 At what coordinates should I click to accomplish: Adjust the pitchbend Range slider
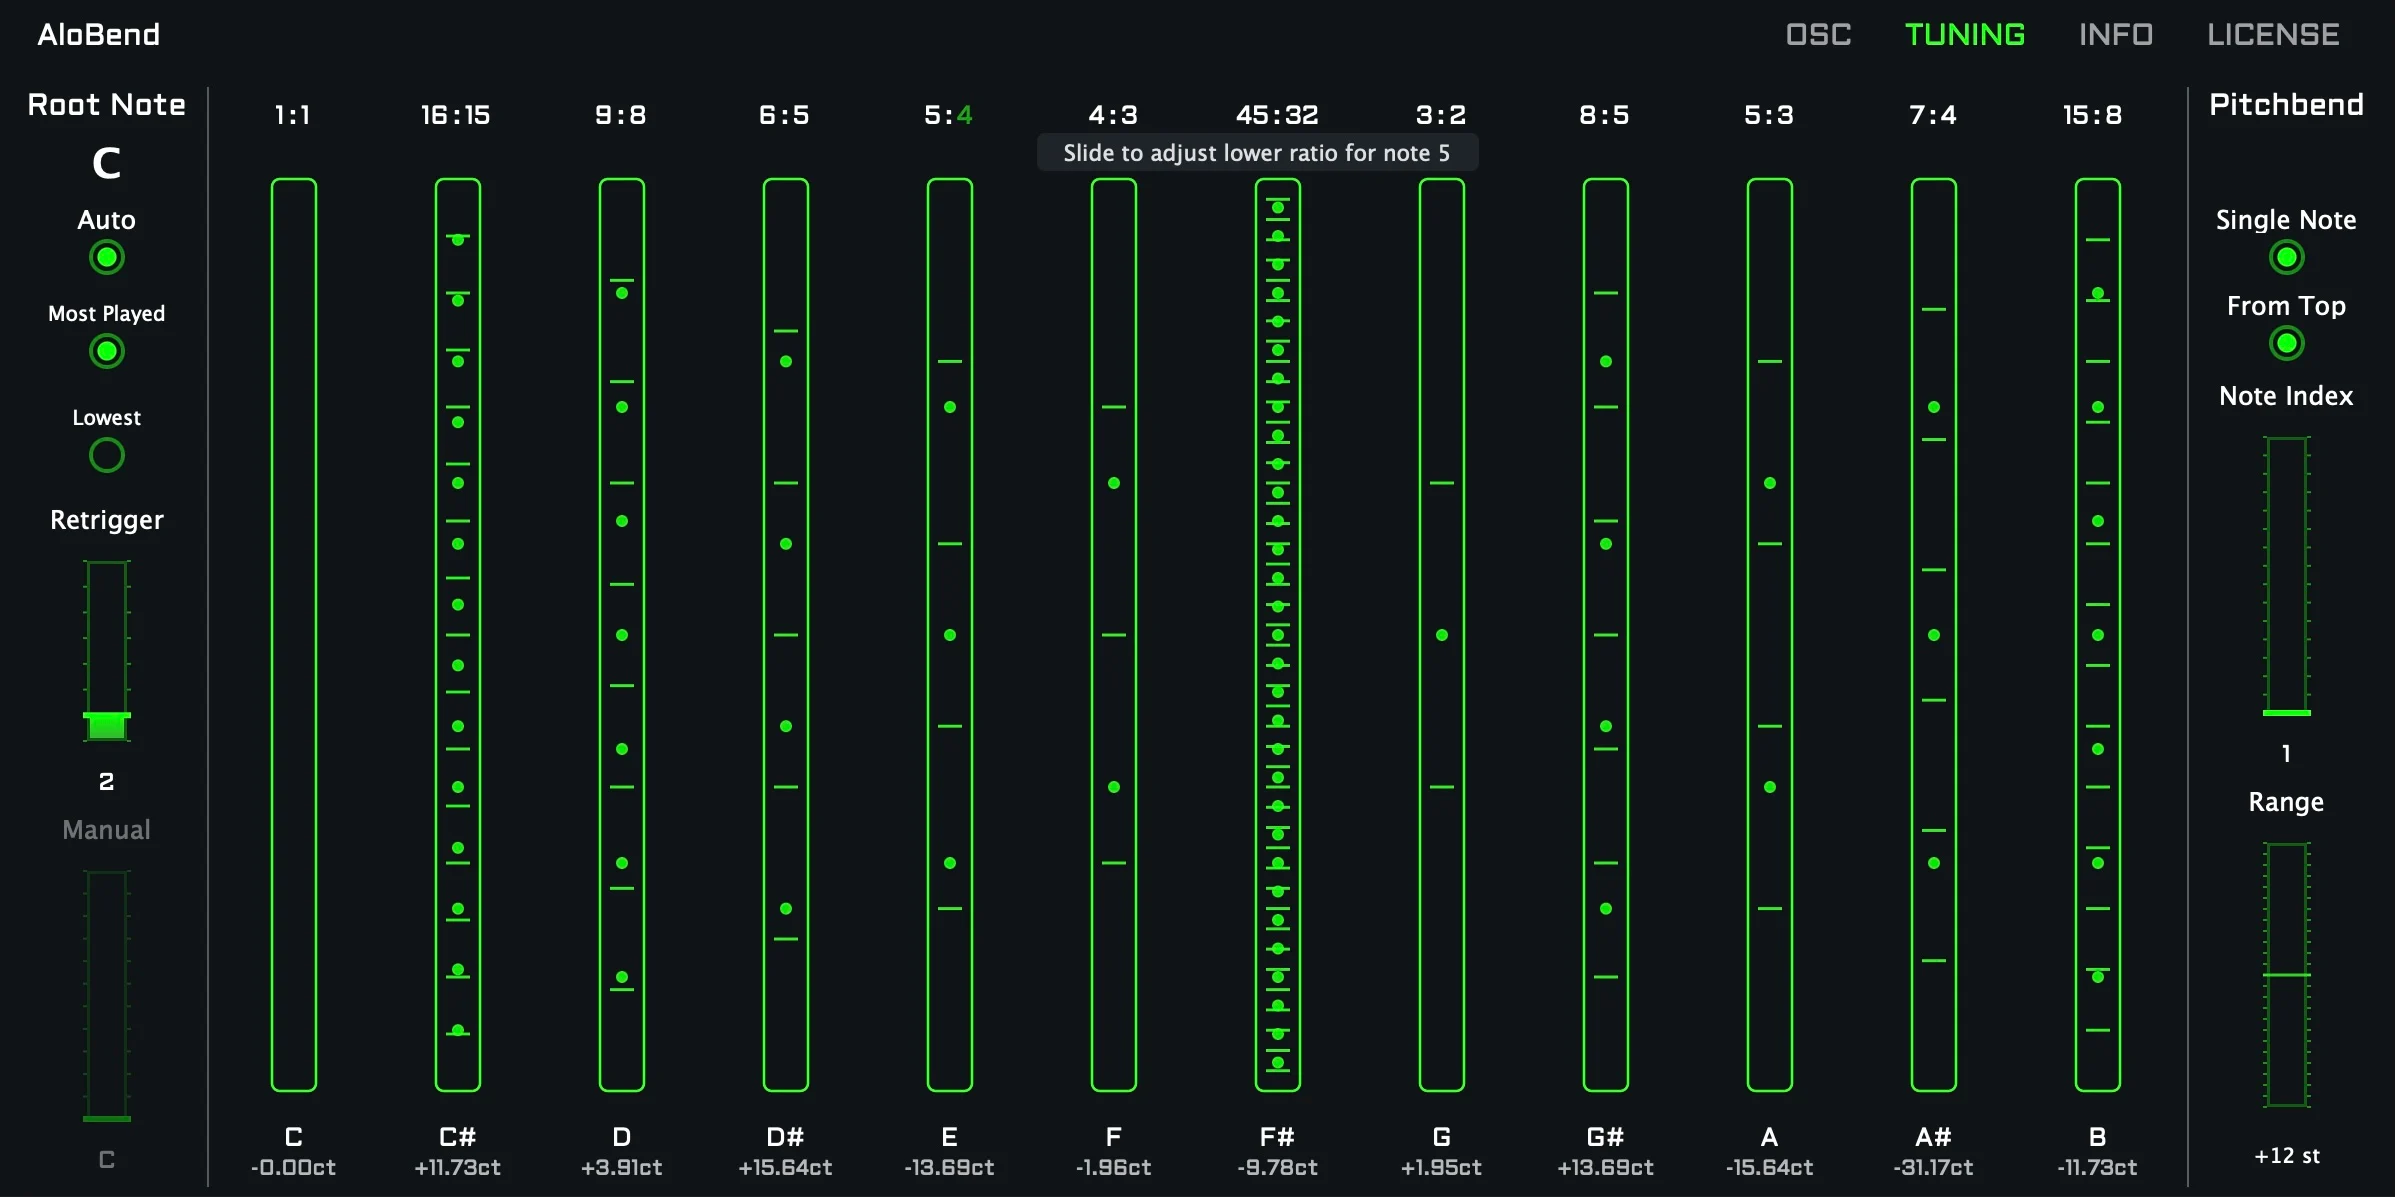pyautogui.click(x=2287, y=975)
